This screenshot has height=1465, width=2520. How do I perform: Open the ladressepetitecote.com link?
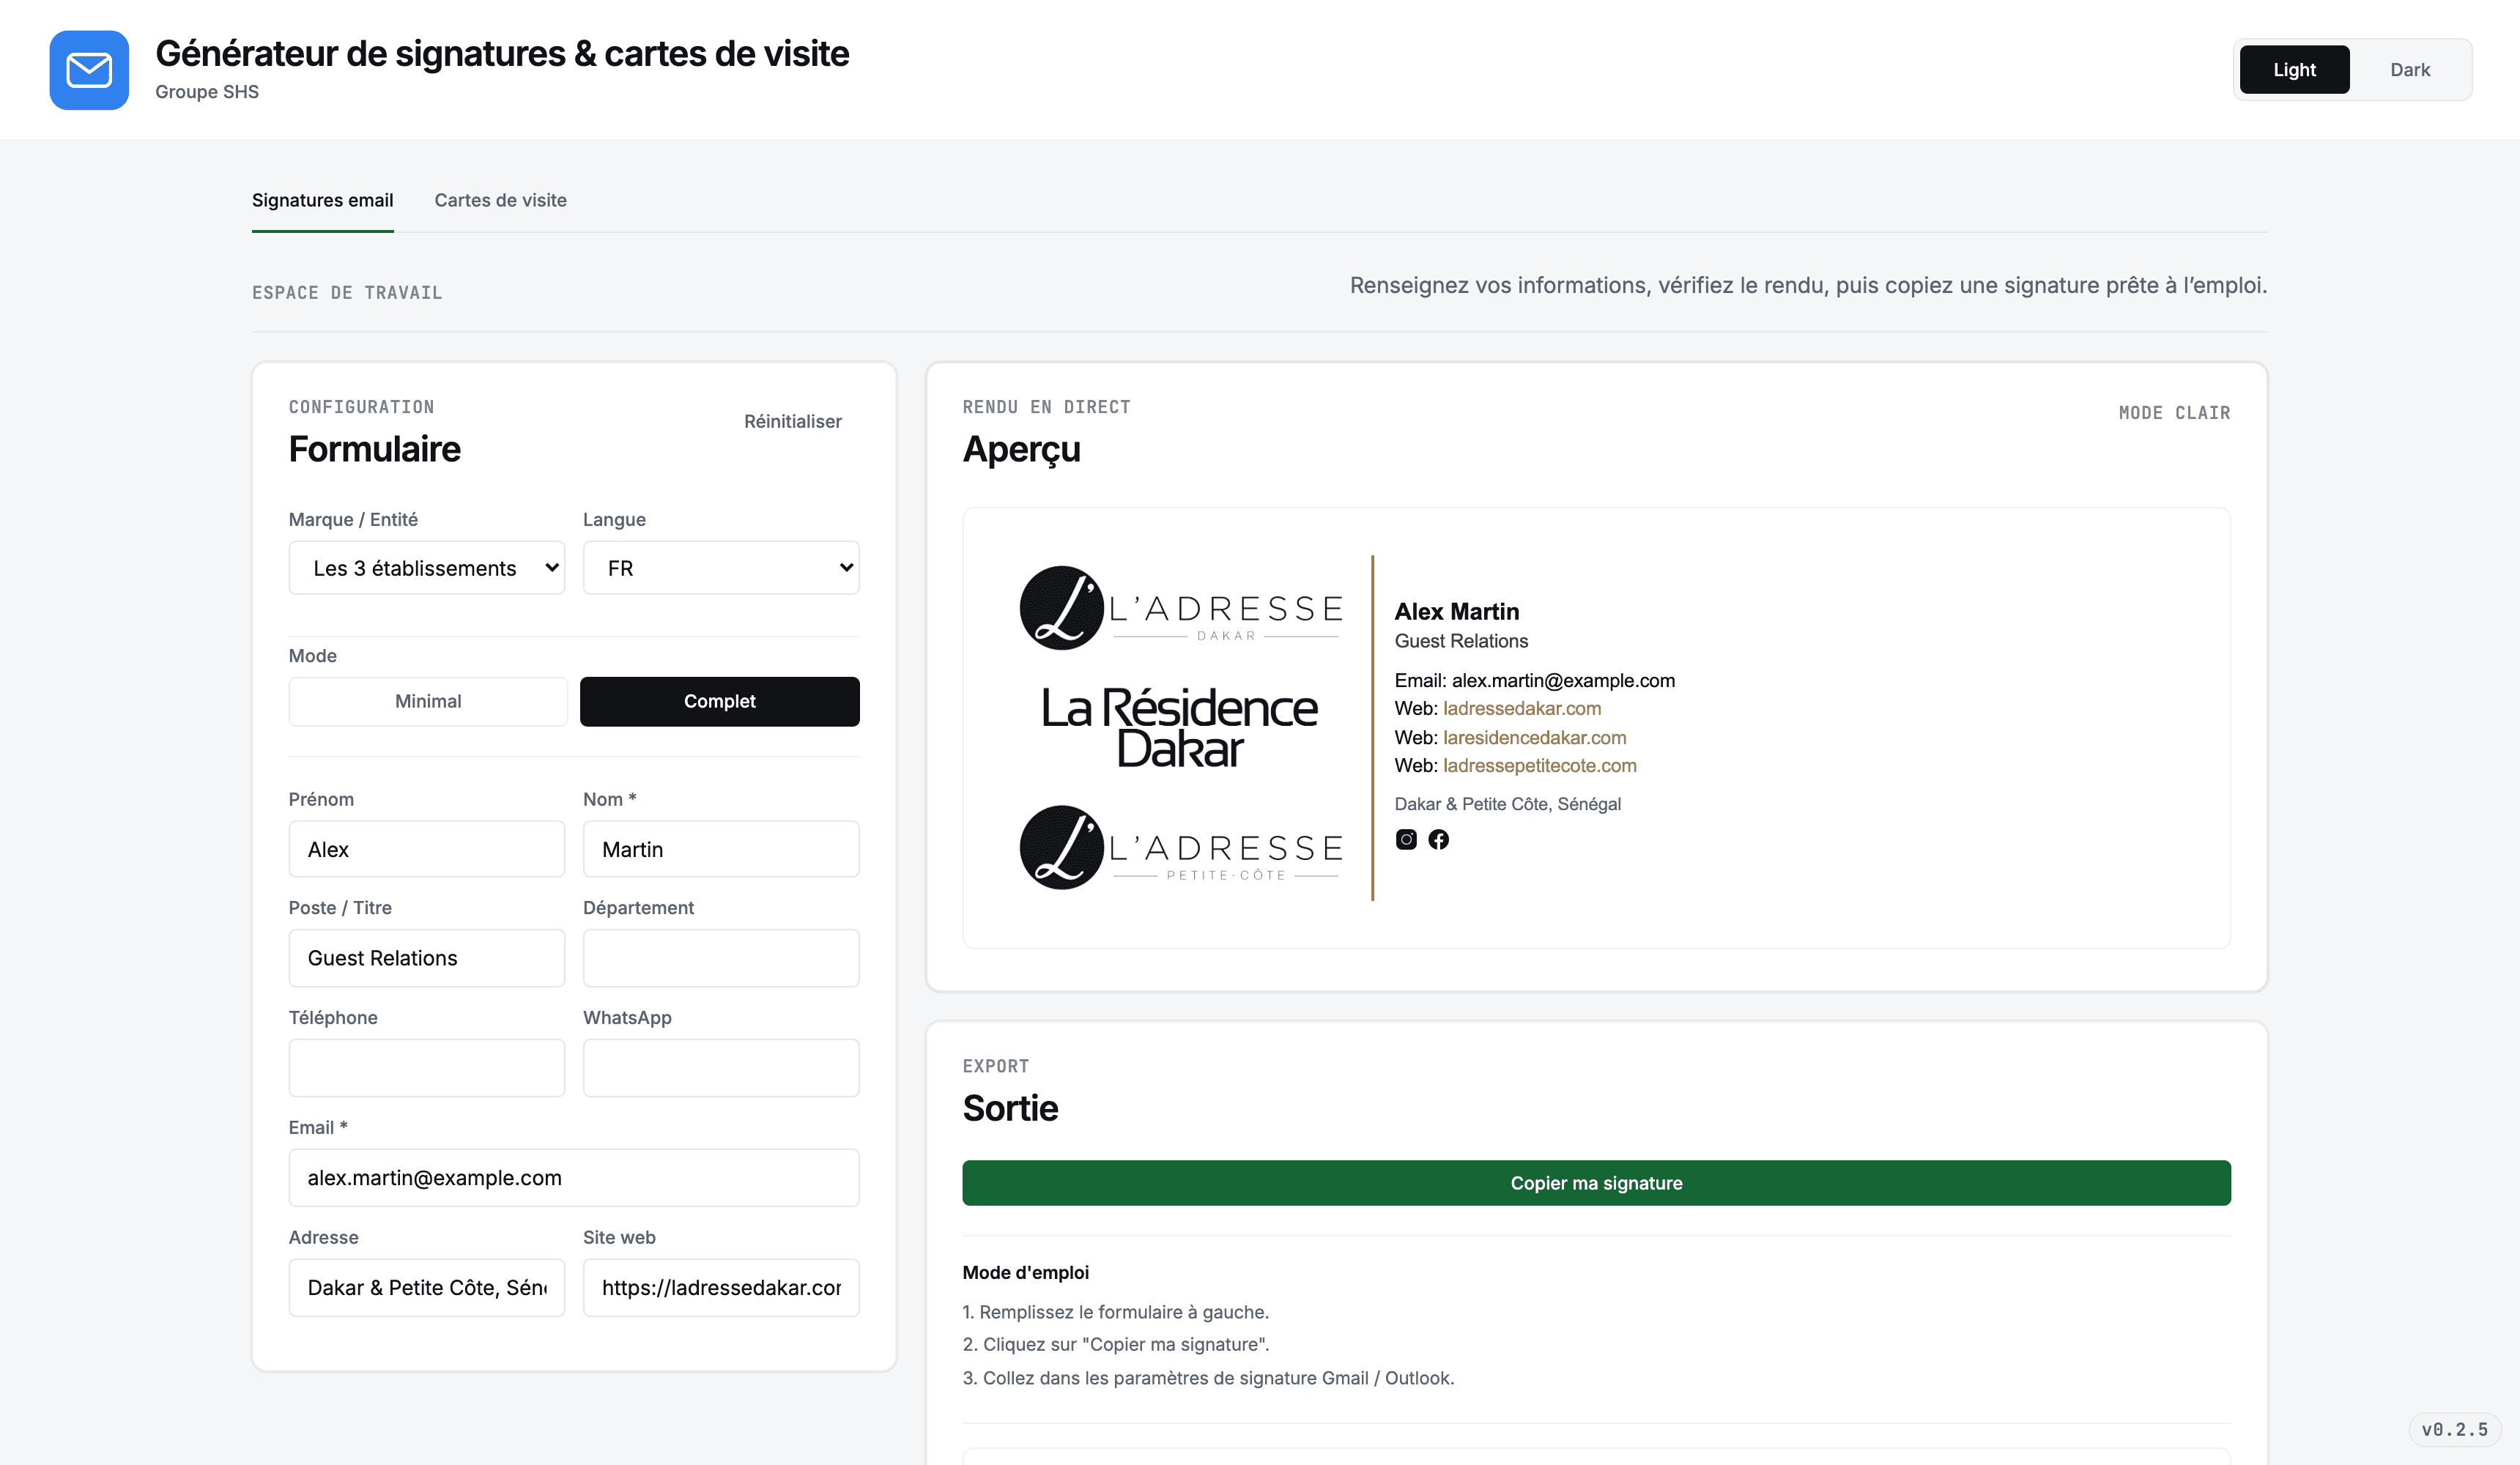coord(1540,765)
